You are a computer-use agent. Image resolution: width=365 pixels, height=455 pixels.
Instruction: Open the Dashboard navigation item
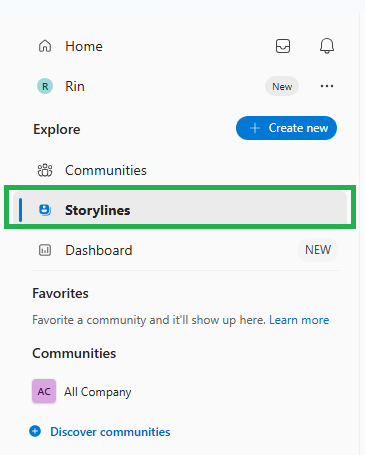pos(99,250)
